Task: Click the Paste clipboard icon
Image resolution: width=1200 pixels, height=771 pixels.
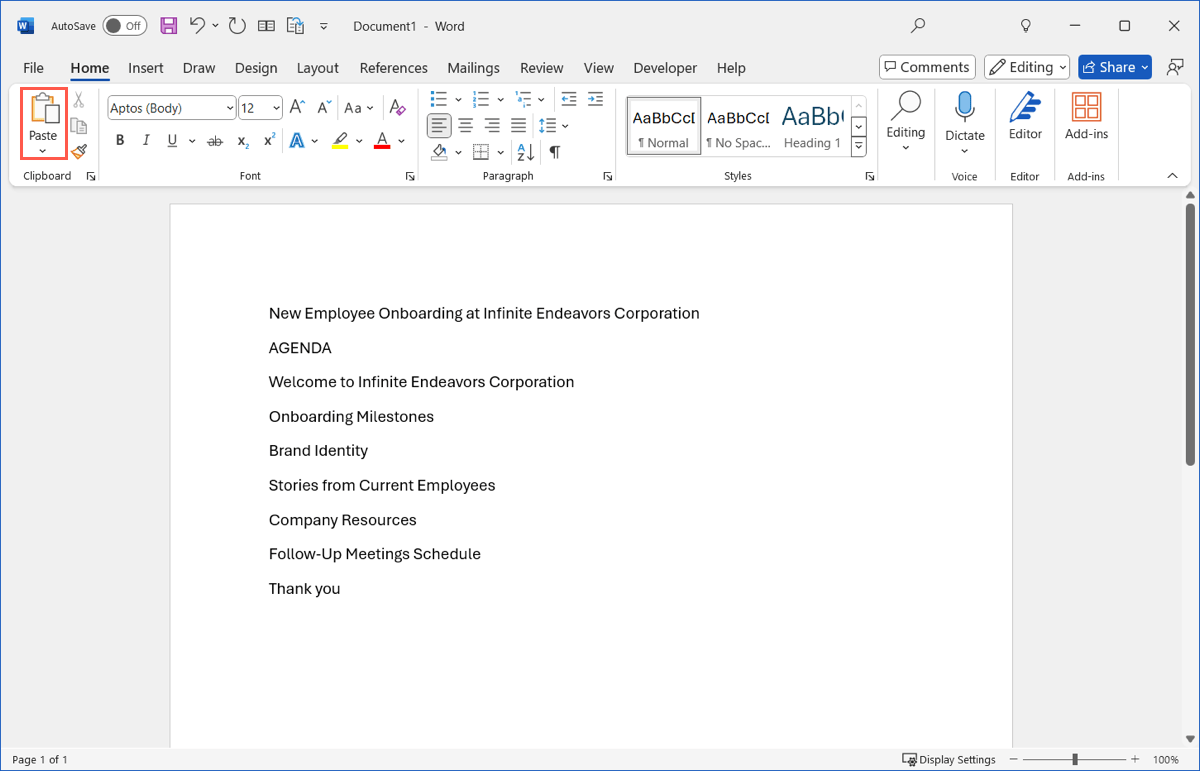Action: 43,109
